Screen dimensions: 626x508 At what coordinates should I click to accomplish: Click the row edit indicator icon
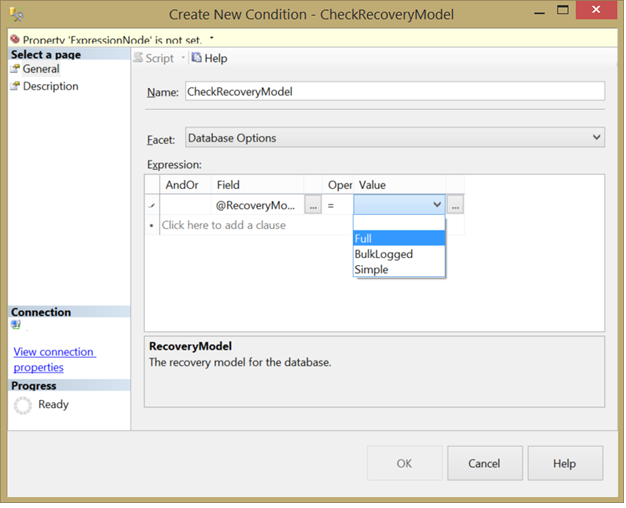tap(152, 206)
